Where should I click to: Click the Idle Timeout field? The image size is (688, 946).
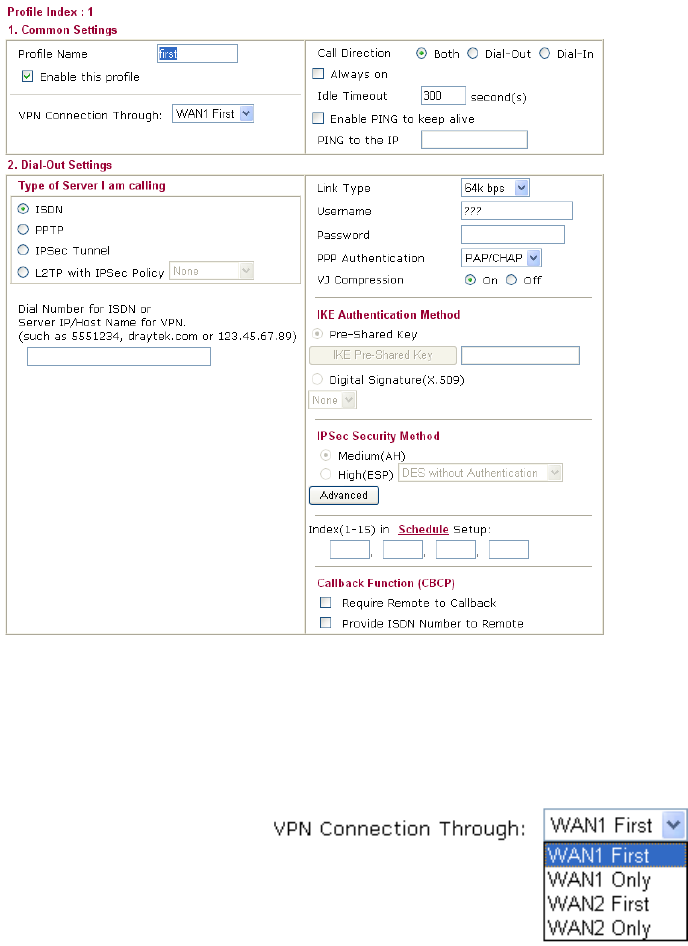[443, 95]
